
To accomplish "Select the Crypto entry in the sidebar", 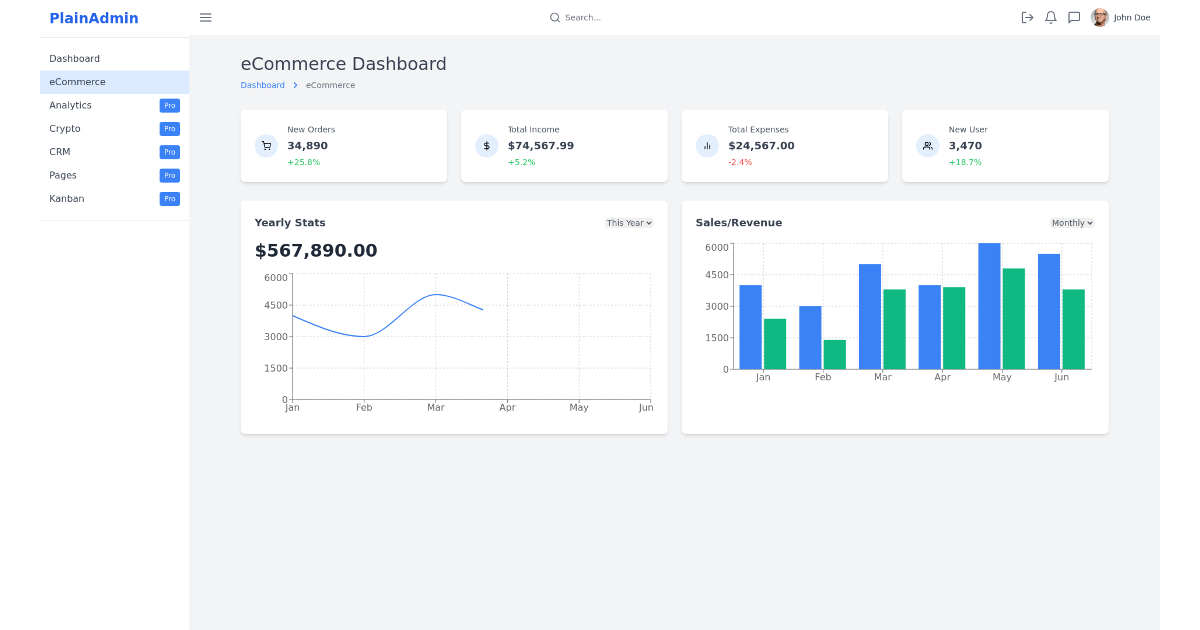I will tap(64, 128).
